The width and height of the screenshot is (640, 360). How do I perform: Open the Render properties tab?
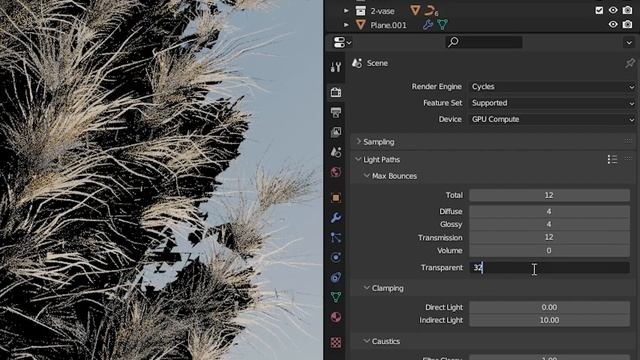point(336,92)
